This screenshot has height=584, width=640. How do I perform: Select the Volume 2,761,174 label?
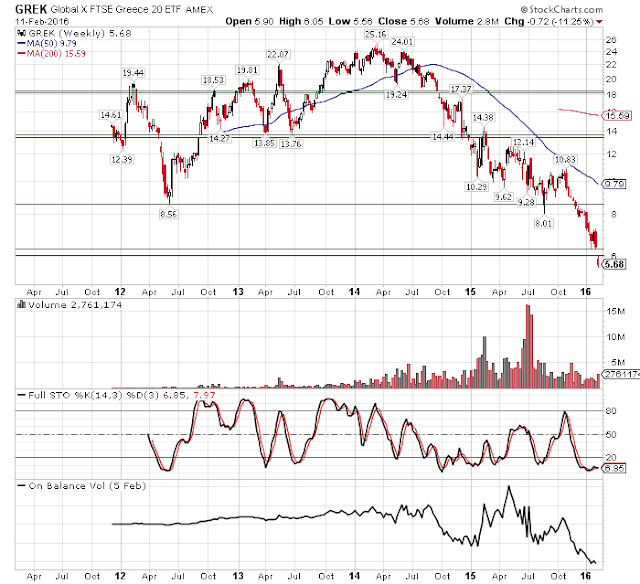(75, 305)
